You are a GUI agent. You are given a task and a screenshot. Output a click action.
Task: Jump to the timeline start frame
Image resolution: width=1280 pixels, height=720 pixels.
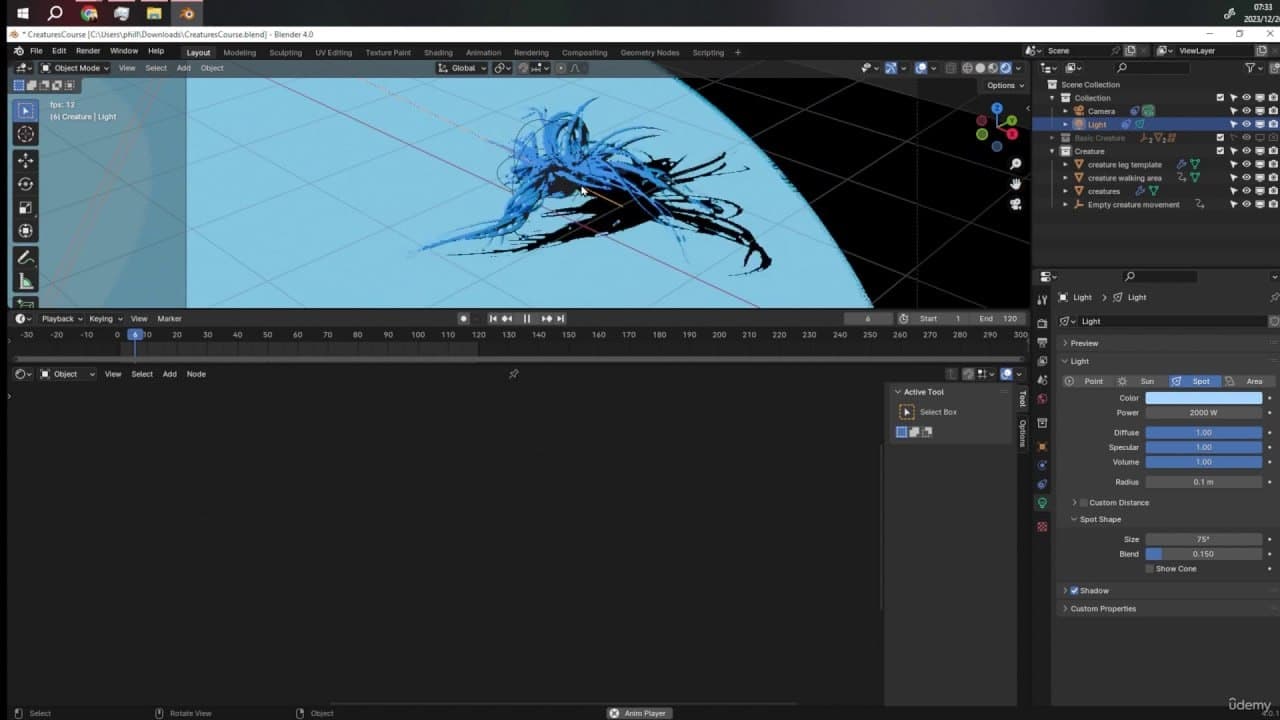point(493,318)
